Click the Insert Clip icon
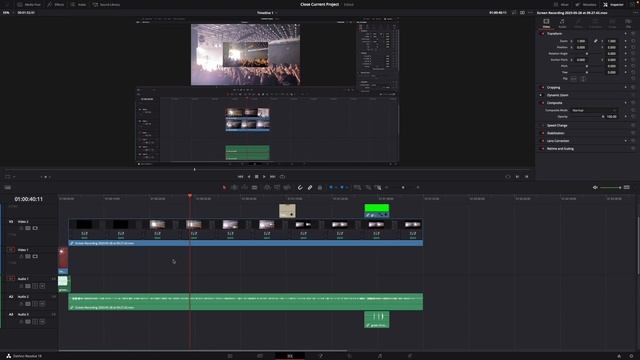 [267, 187]
